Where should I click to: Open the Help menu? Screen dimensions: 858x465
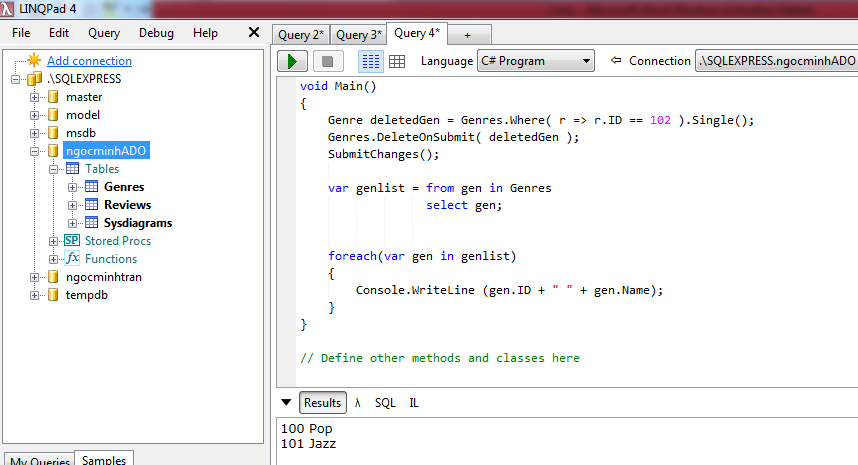tap(205, 33)
